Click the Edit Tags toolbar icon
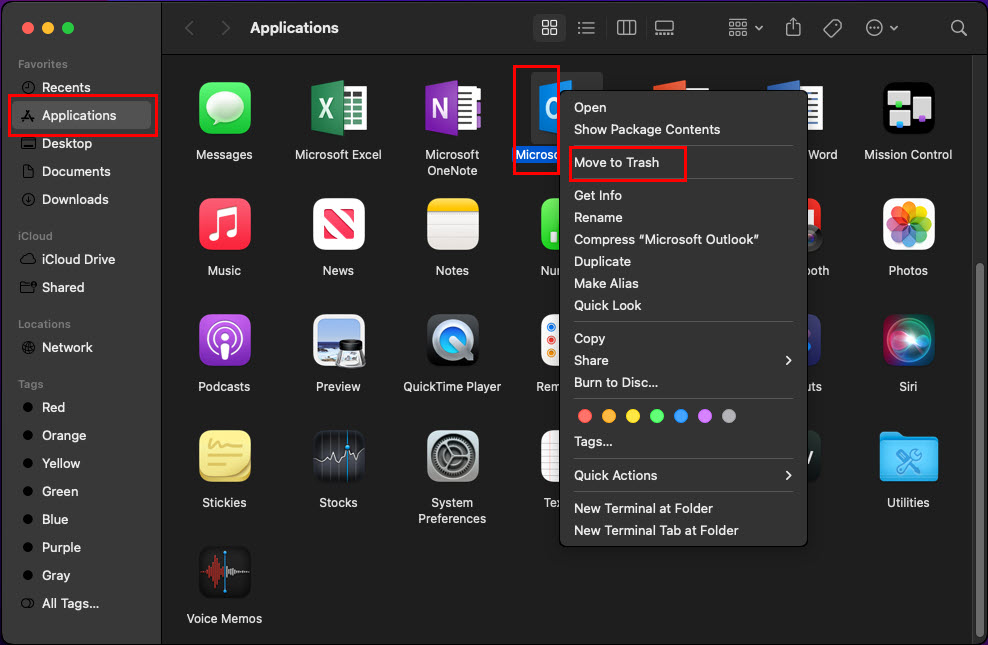 [832, 28]
